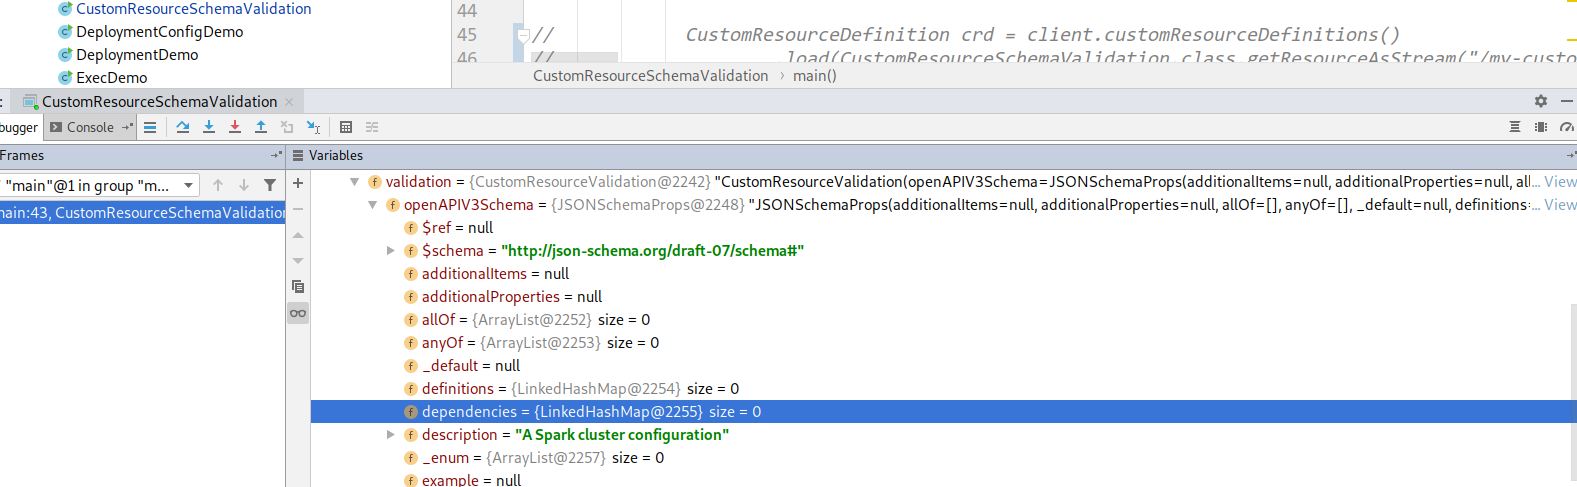
Task: Expand the description variable node
Action: [391, 435]
